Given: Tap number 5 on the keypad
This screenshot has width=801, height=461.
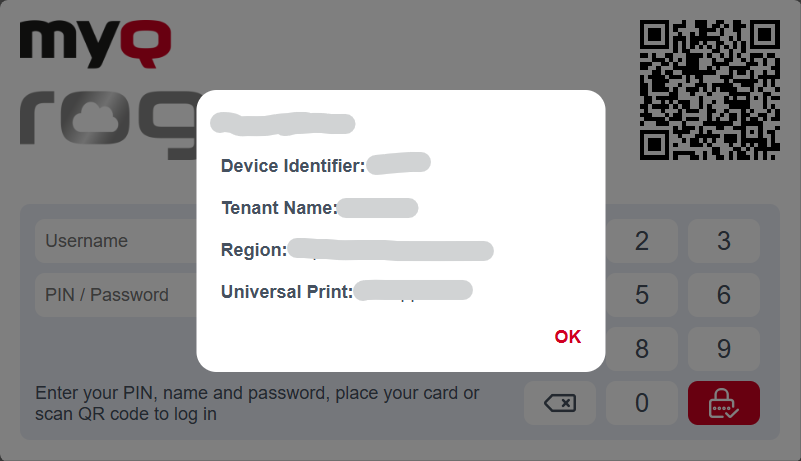Looking at the screenshot, I should tap(642, 295).
